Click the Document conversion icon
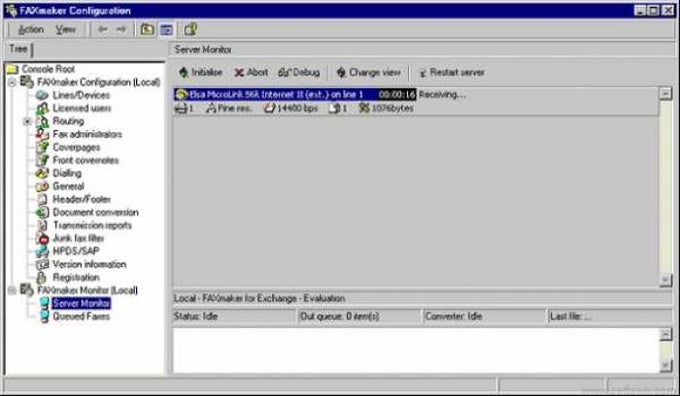 click(42, 212)
